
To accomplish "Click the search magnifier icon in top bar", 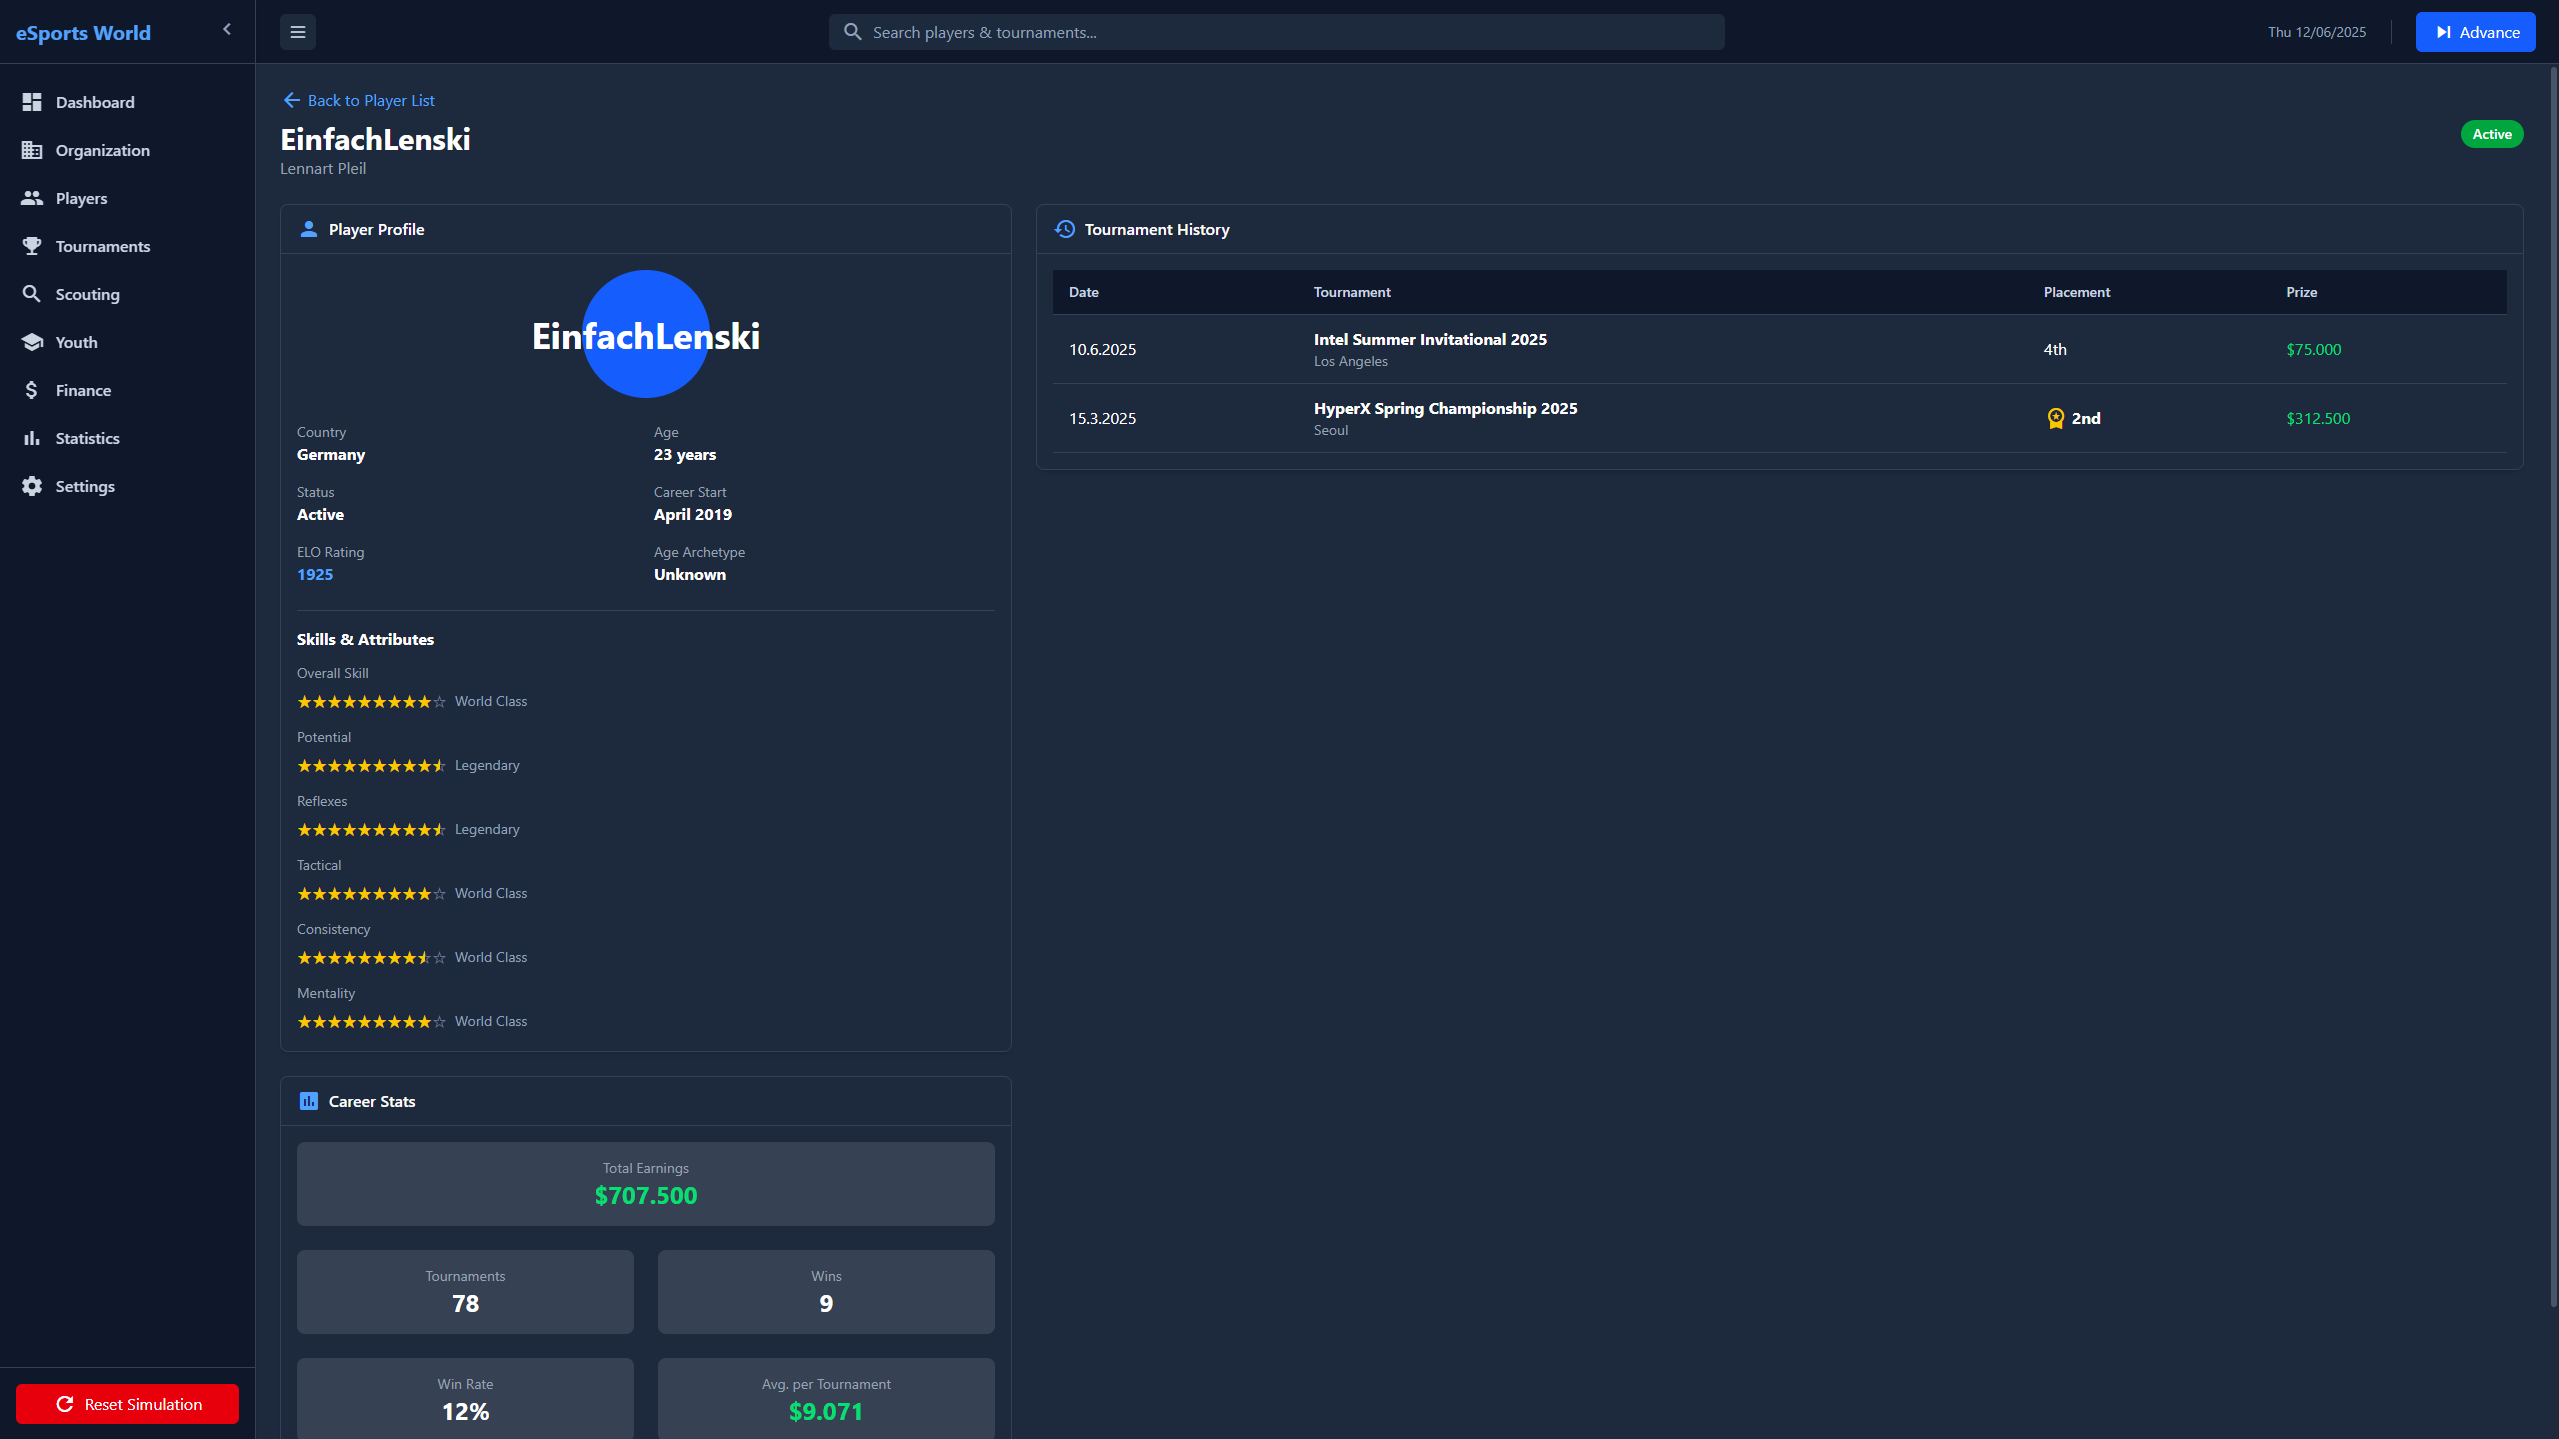I will click(x=853, y=32).
